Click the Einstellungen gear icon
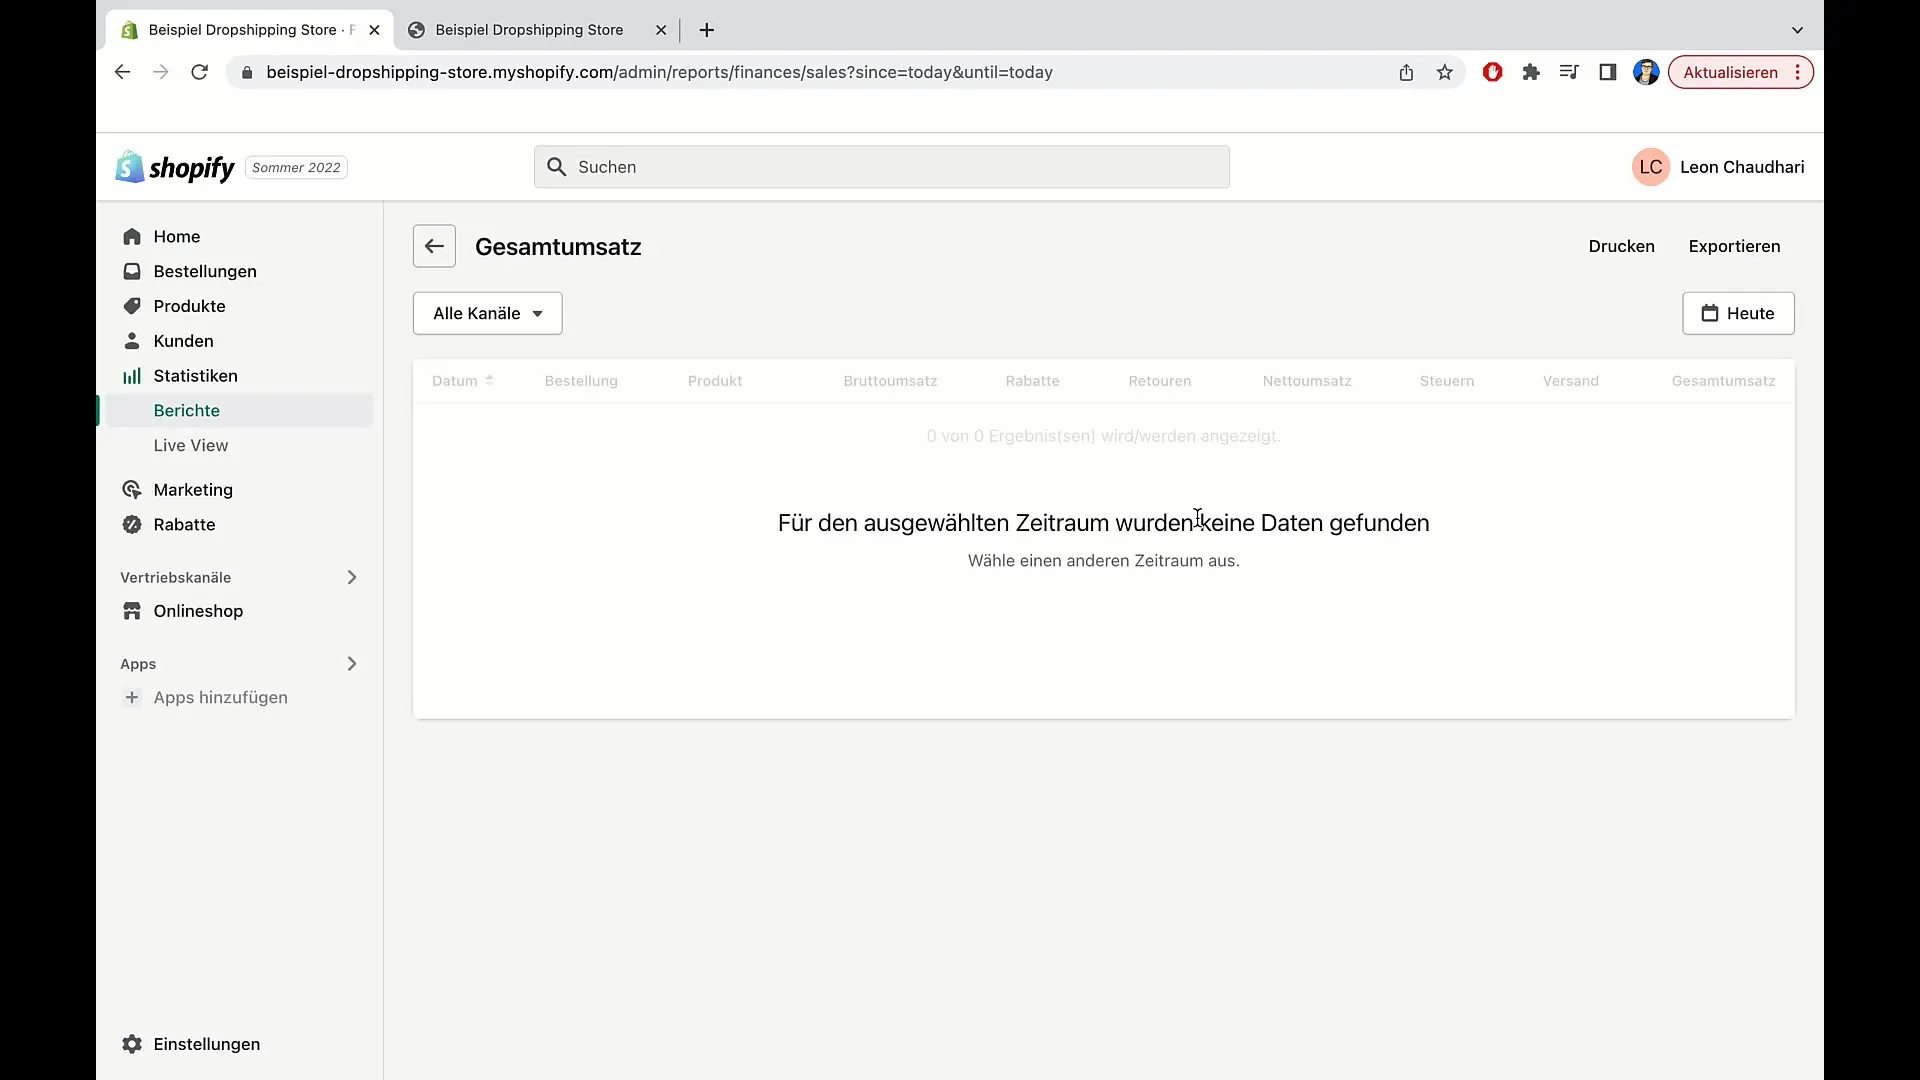Screen dimensions: 1920x1080 (132, 1043)
